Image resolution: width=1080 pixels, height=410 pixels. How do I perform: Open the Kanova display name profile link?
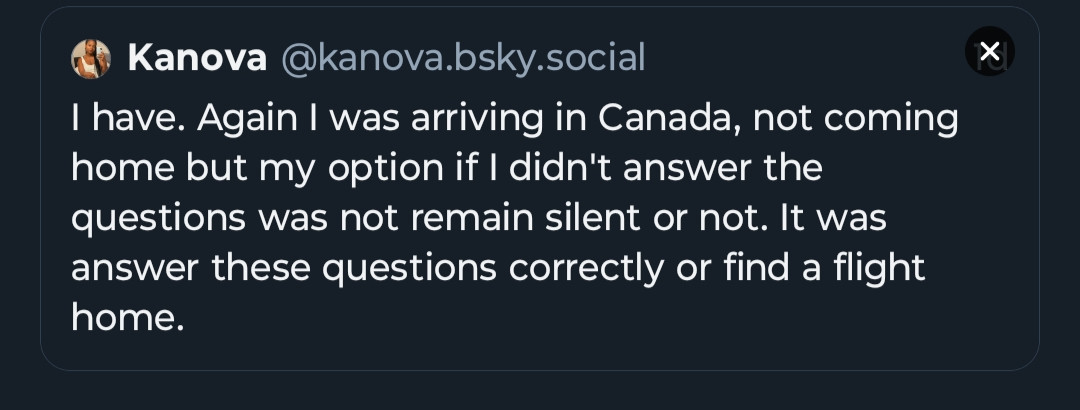point(197,58)
